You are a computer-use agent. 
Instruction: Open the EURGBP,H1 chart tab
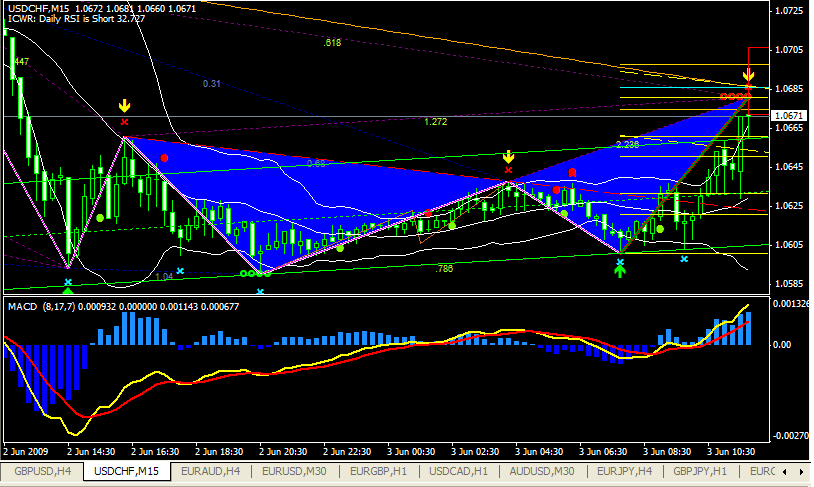[x=378, y=471]
